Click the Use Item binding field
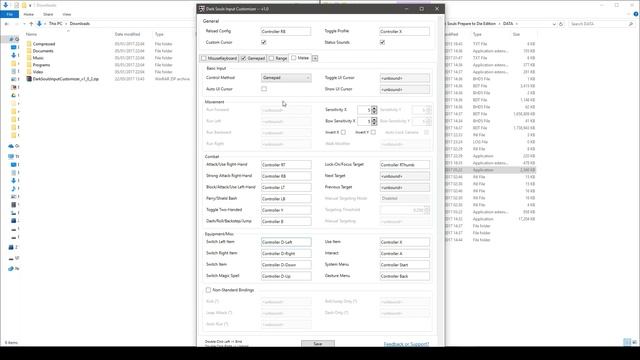The width and height of the screenshot is (640, 360). [x=404, y=242]
